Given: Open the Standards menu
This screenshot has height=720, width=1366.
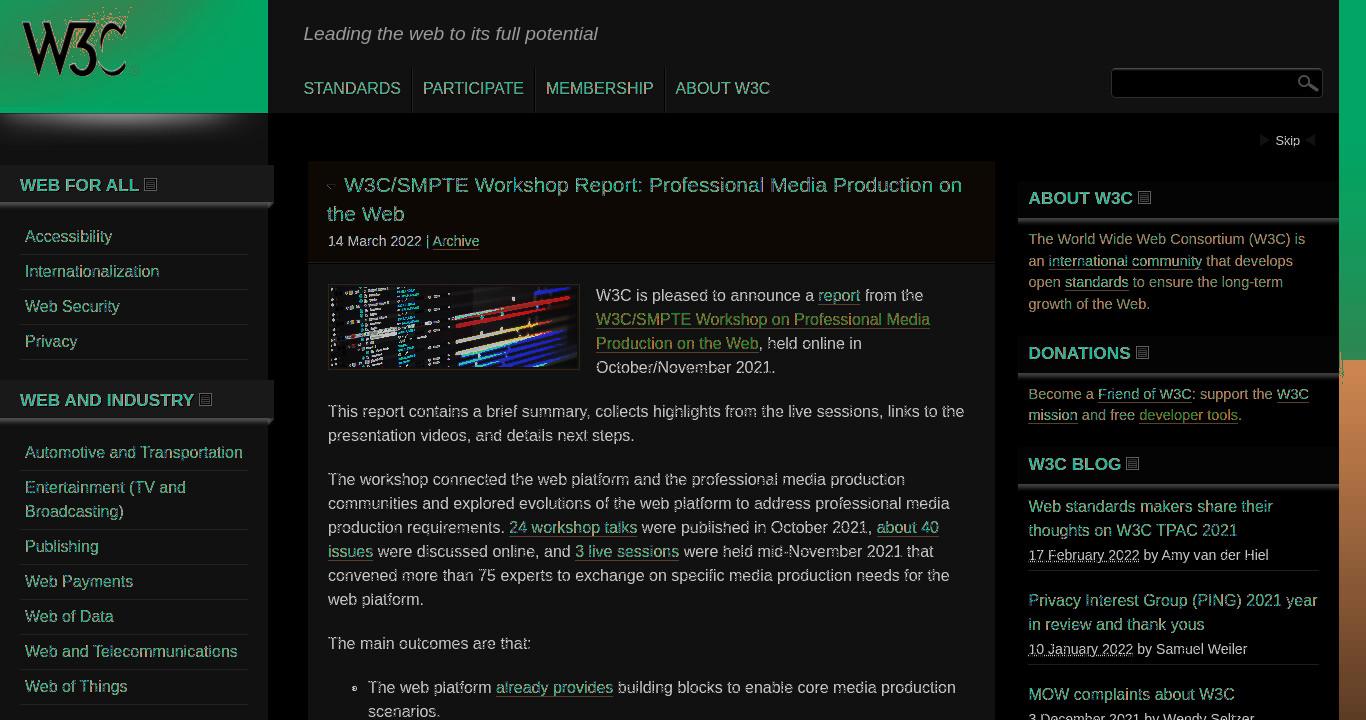Looking at the screenshot, I should (352, 88).
